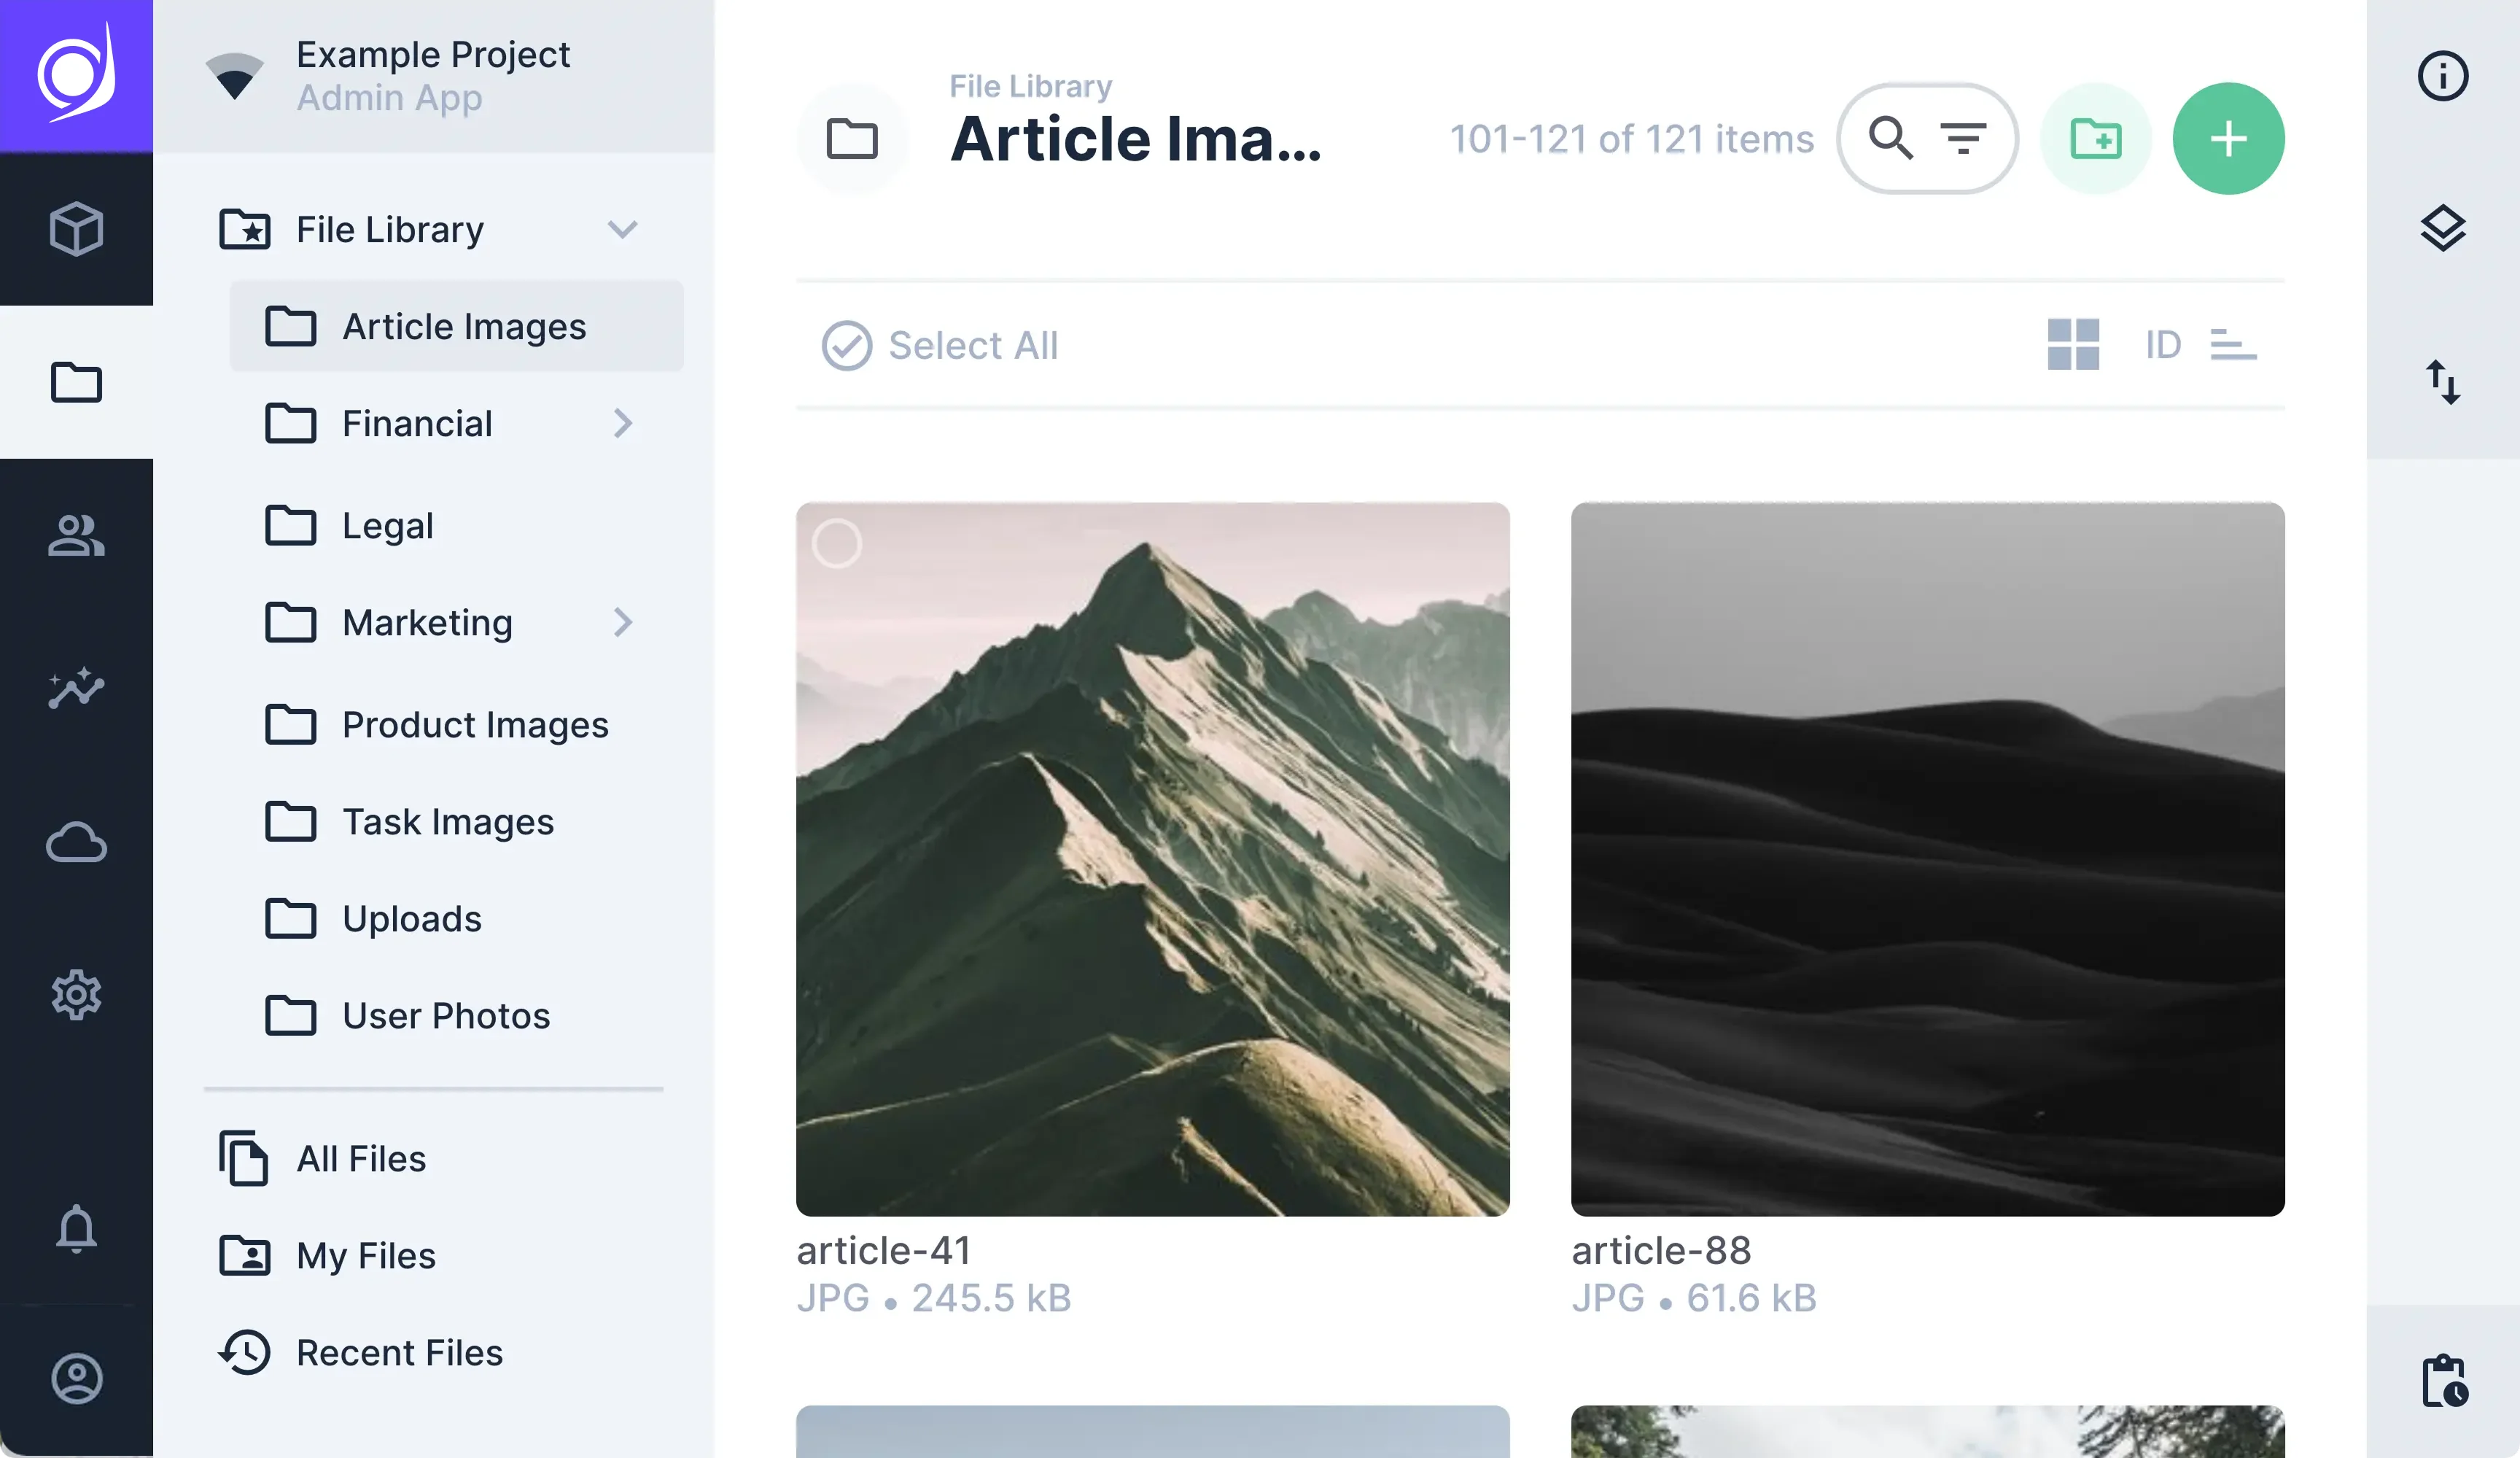Image resolution: width=2520 pixels, height=1458 pixels.
Task: Show My Files
Action: 434,1255
